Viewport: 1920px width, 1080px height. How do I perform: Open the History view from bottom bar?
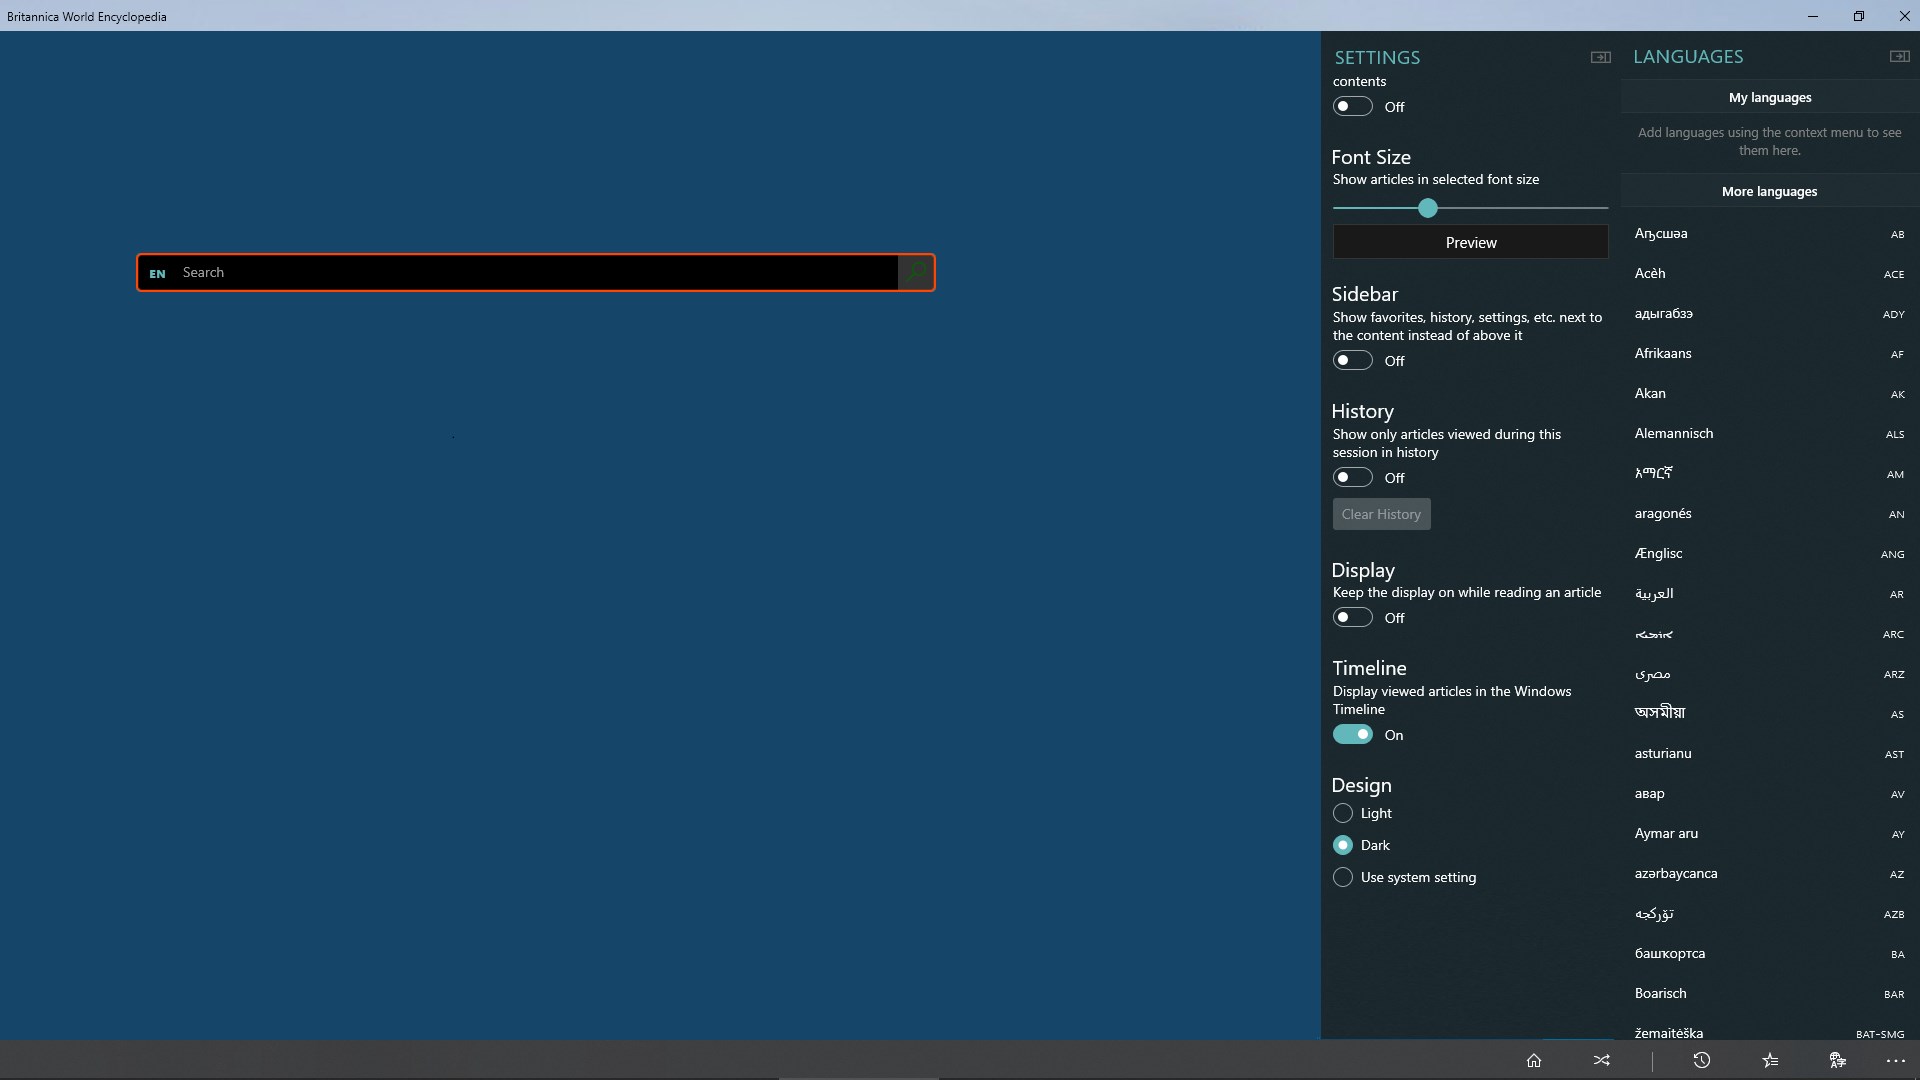[1702, 1060]
